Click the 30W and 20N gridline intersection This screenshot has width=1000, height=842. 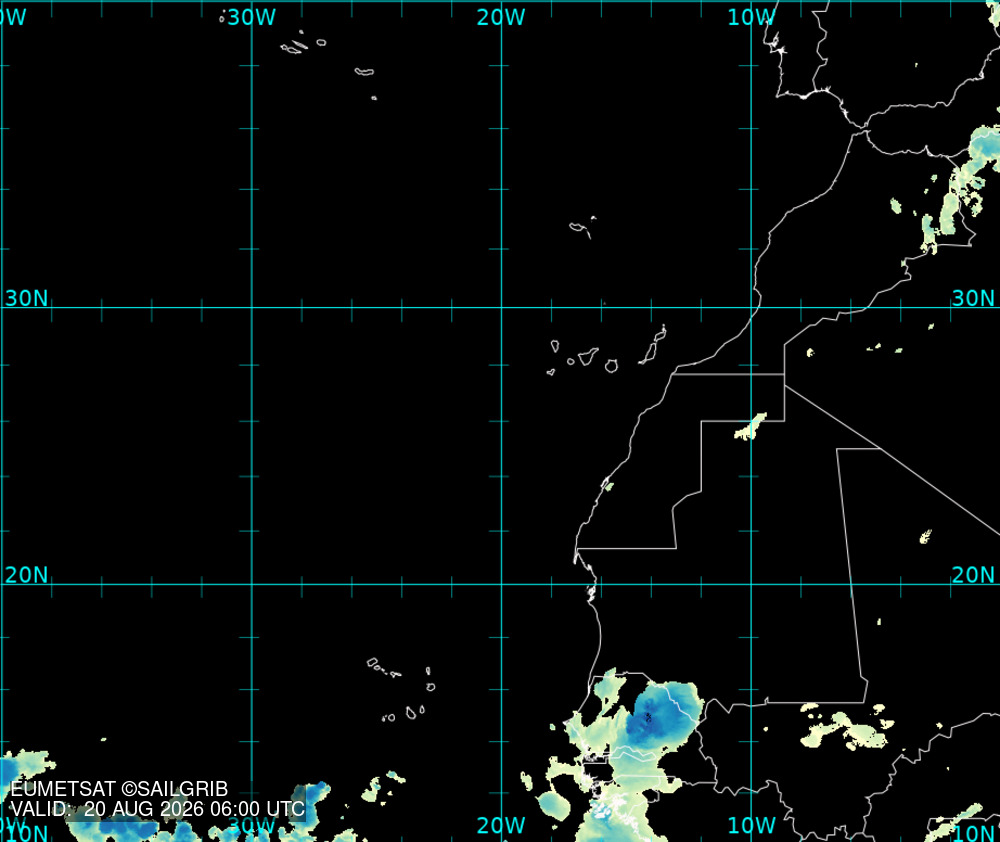[252, 584]
